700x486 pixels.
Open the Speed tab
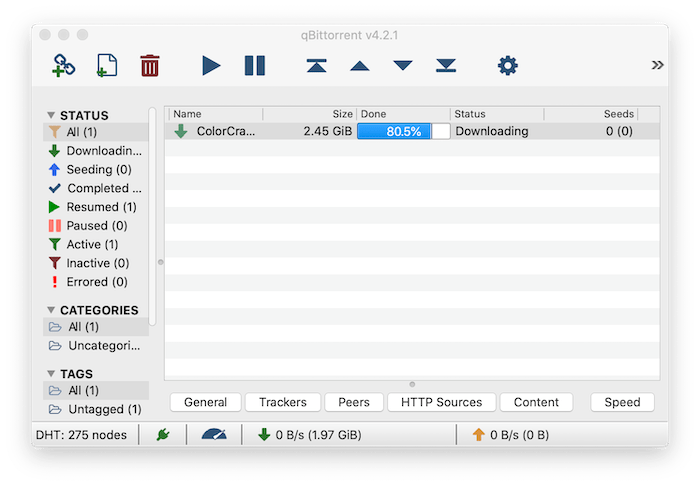(x=622, y=403)
